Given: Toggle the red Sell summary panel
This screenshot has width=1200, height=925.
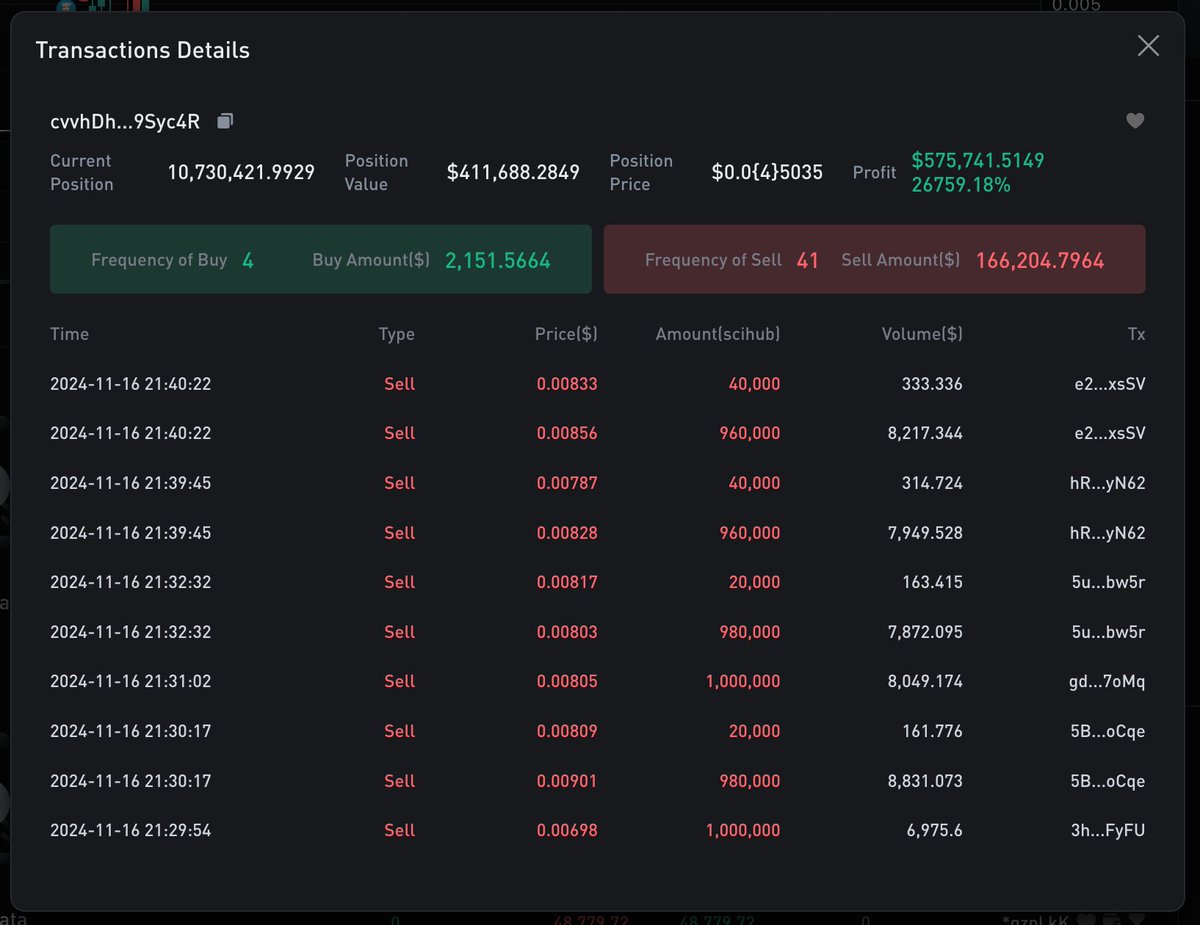Looking at the screenshot, I should click(x=874, y=260).
